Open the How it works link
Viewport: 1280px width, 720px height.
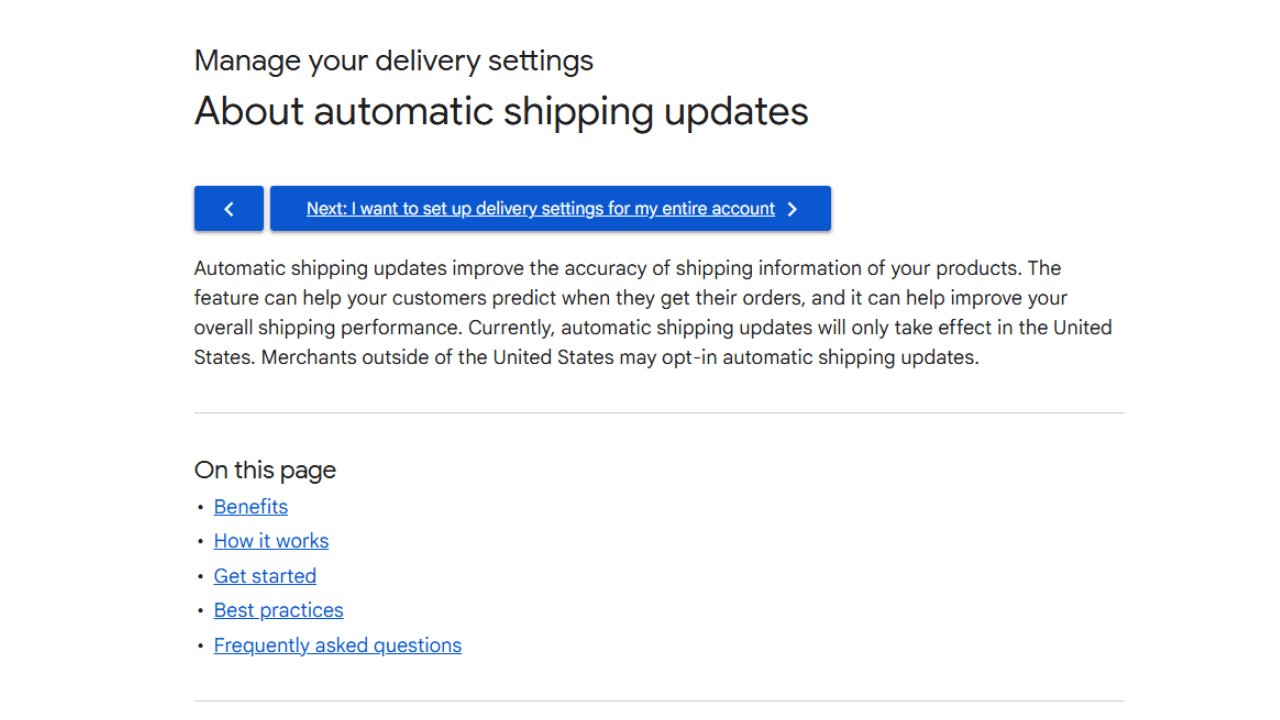(x=271, y=541)
